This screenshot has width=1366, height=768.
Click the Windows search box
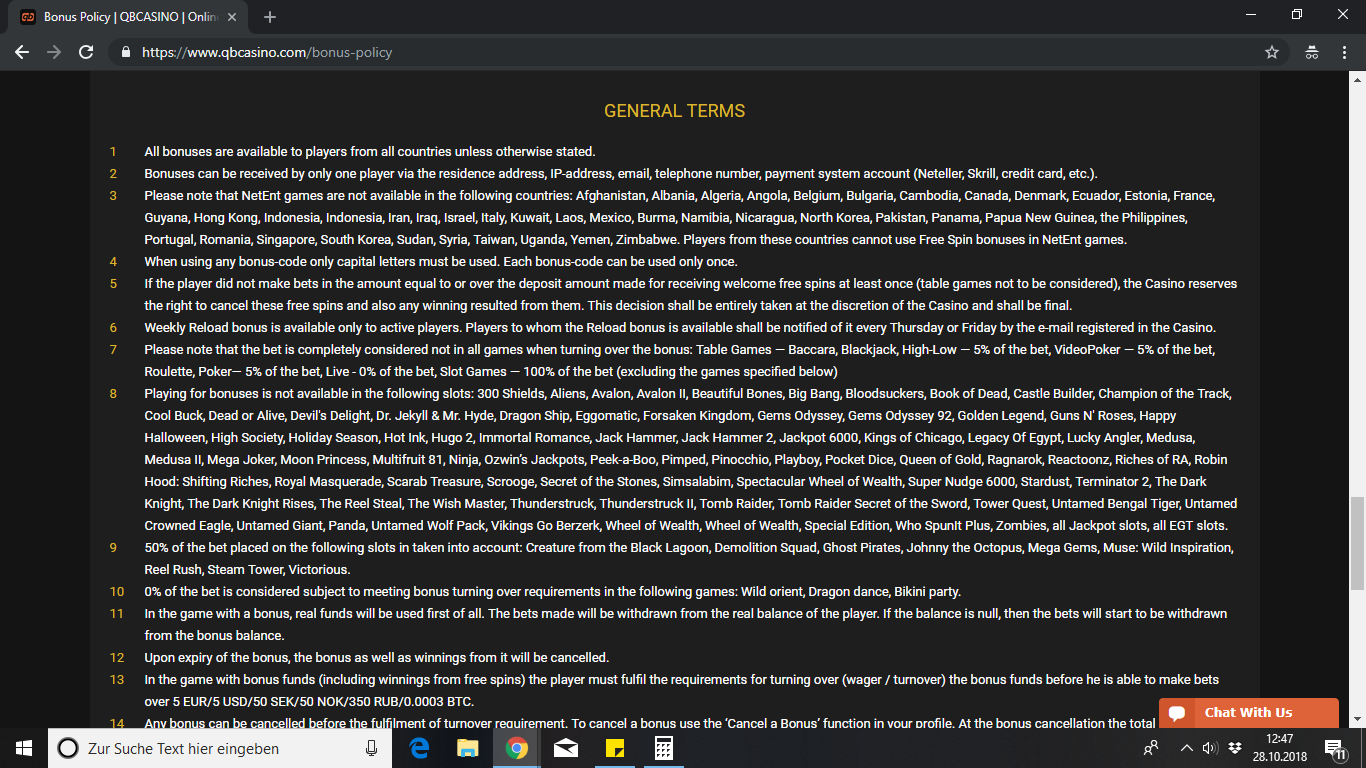click(220, 748)
